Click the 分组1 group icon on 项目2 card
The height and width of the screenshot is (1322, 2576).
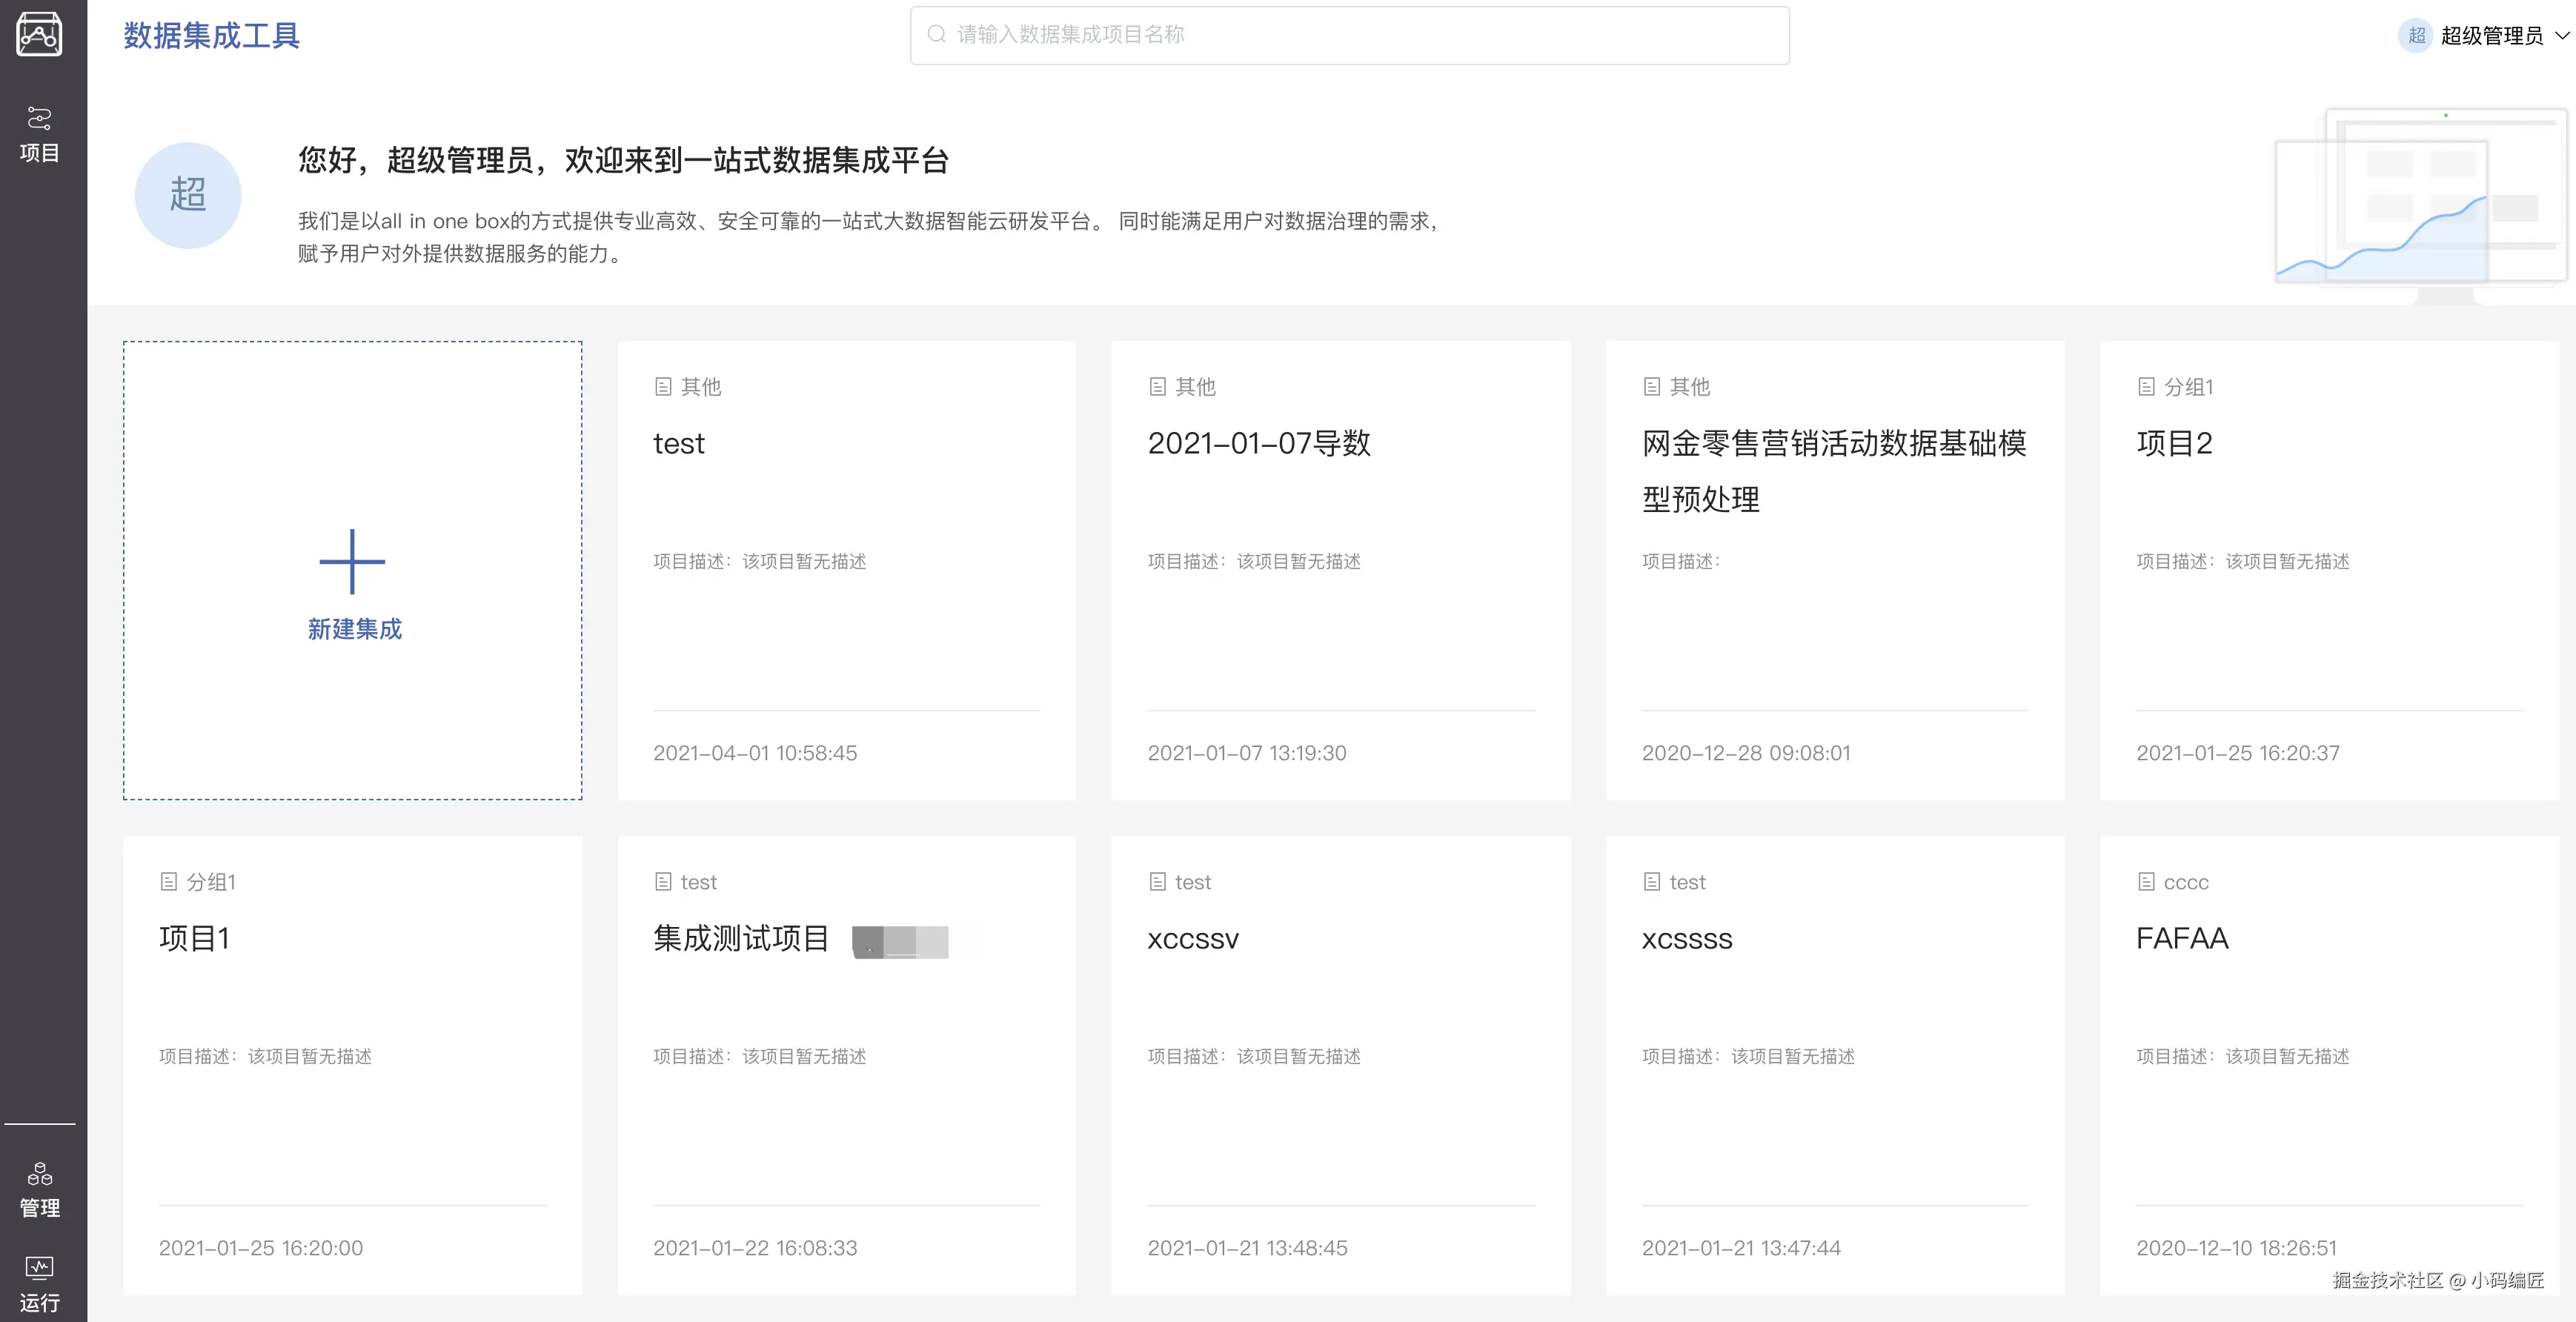coord(2146,387)
